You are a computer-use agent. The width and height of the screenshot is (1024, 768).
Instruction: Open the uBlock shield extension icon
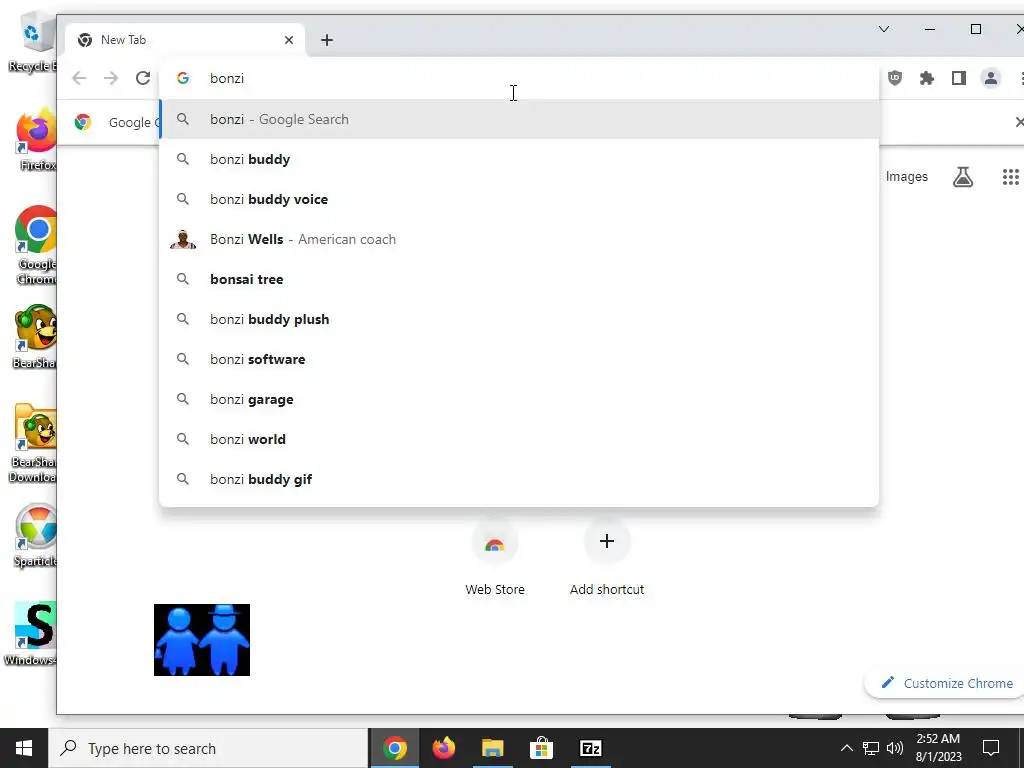895,78
